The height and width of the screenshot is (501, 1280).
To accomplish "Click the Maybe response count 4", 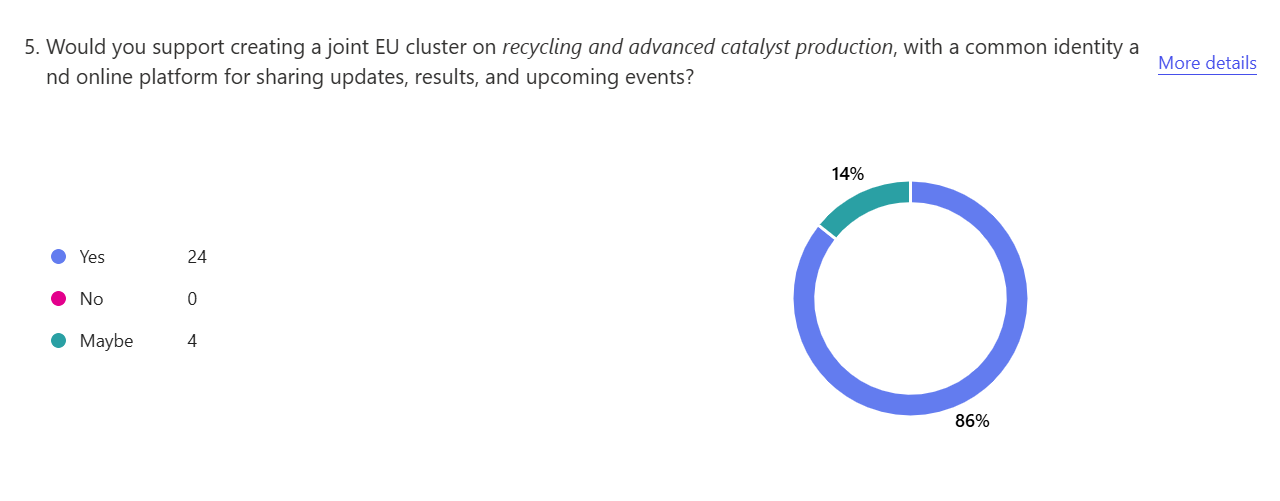I will [192, 341].
